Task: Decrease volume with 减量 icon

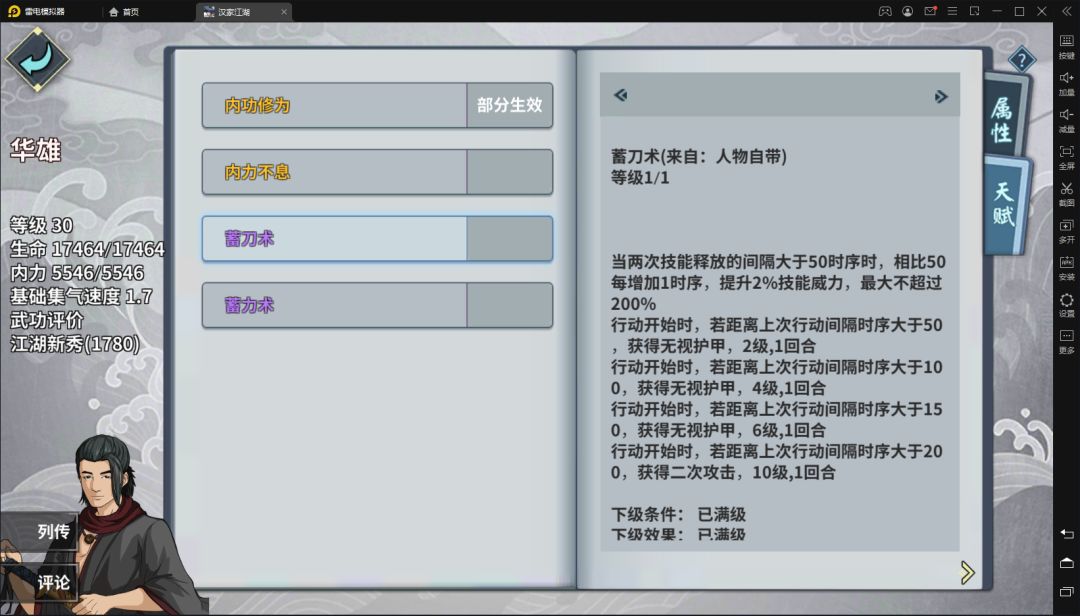Action: pos(1066,120)
